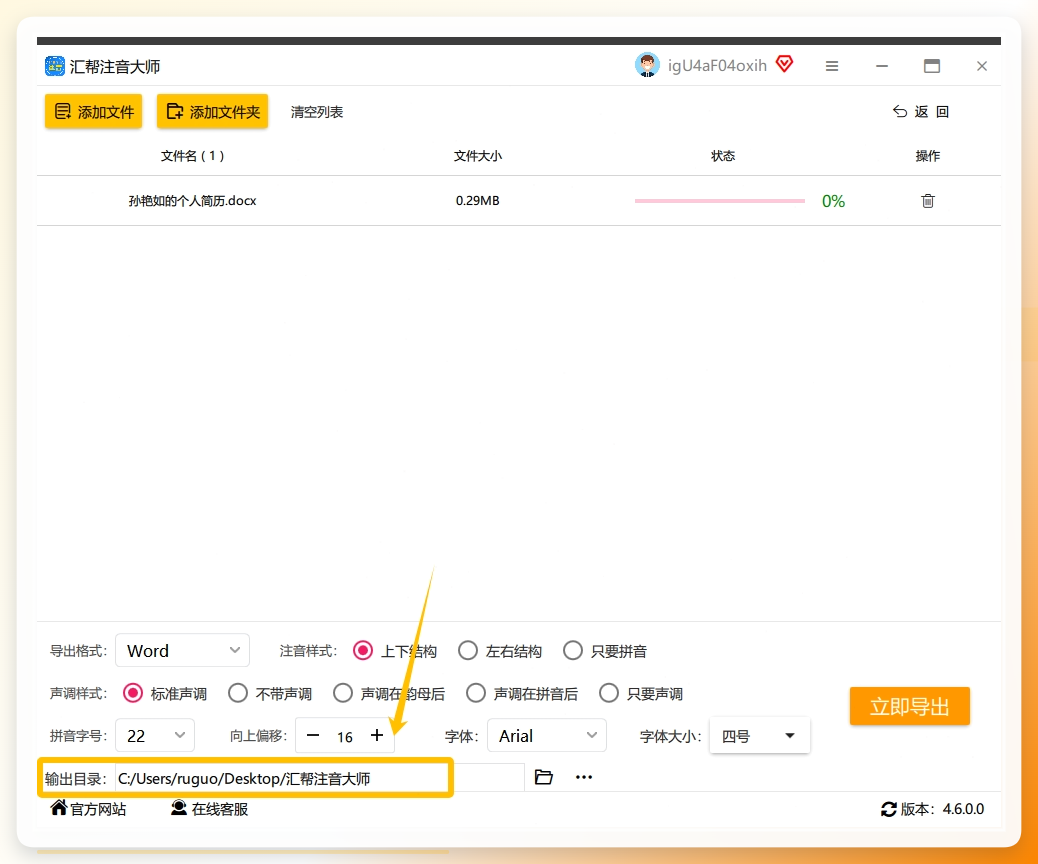
Task: Select 不带声调 tone style
Action: pos(270,694)
